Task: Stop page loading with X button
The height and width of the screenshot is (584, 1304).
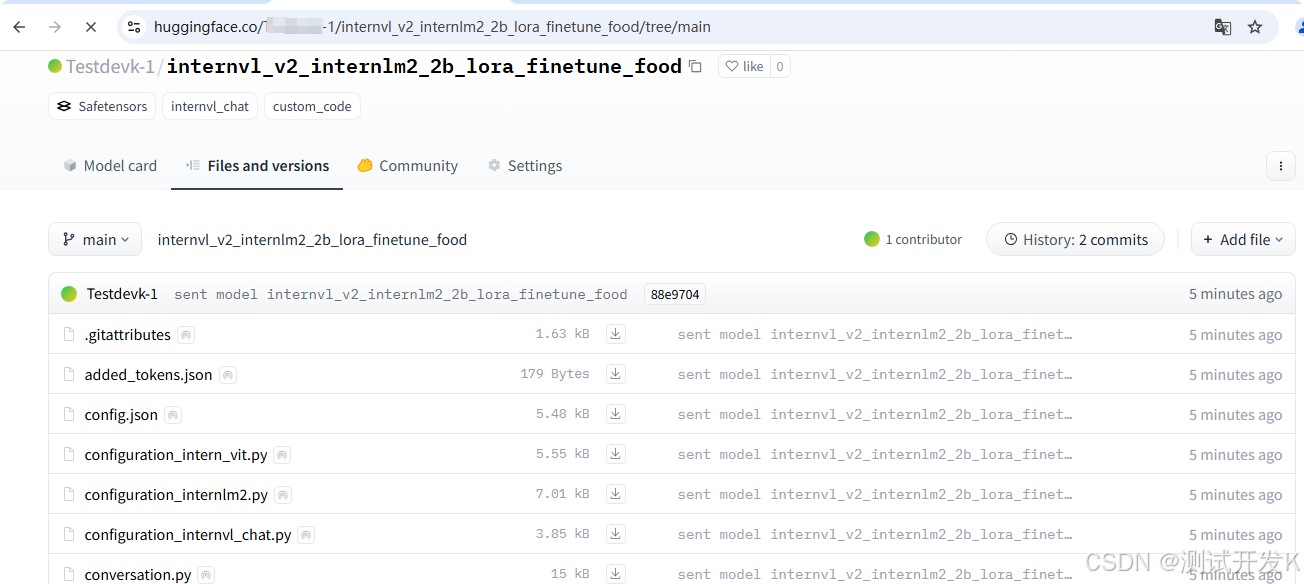Action: [x=91, y=27]
